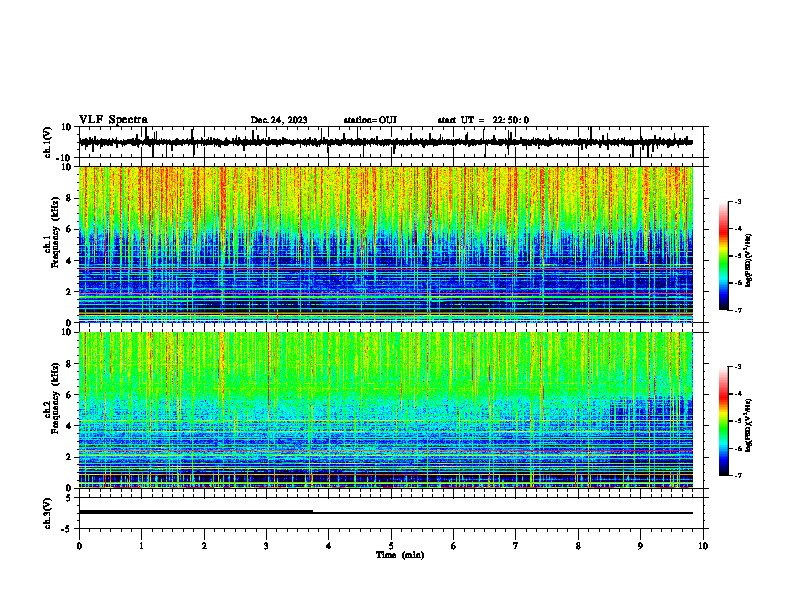792x612 pixels.
Task: Click the ch.1 spectrogram color scale bar
Action: tap(724, 256)
